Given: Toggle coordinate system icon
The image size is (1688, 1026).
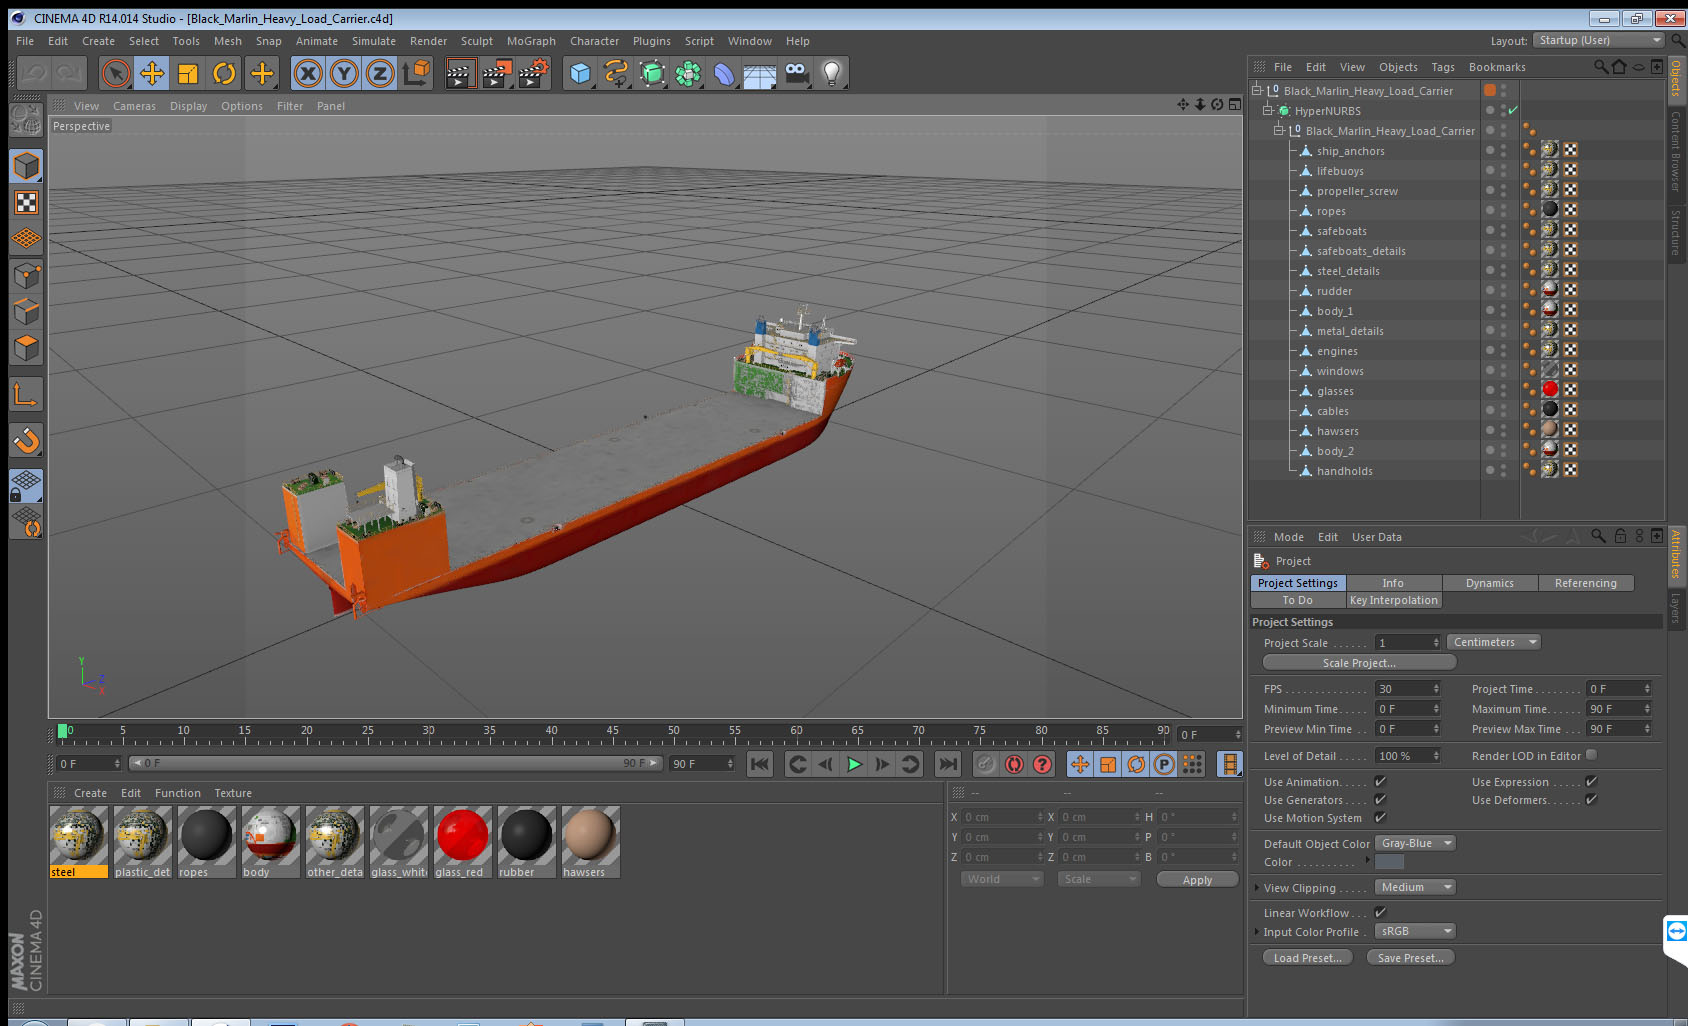Looking at the screenshot, I should click(x=416, y=73).
